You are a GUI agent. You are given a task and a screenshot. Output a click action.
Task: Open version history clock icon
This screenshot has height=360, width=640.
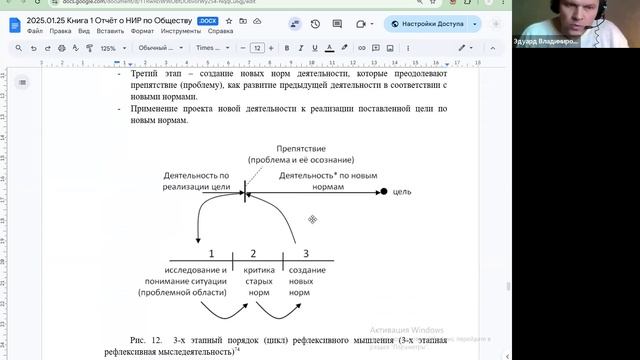(315, 24)
